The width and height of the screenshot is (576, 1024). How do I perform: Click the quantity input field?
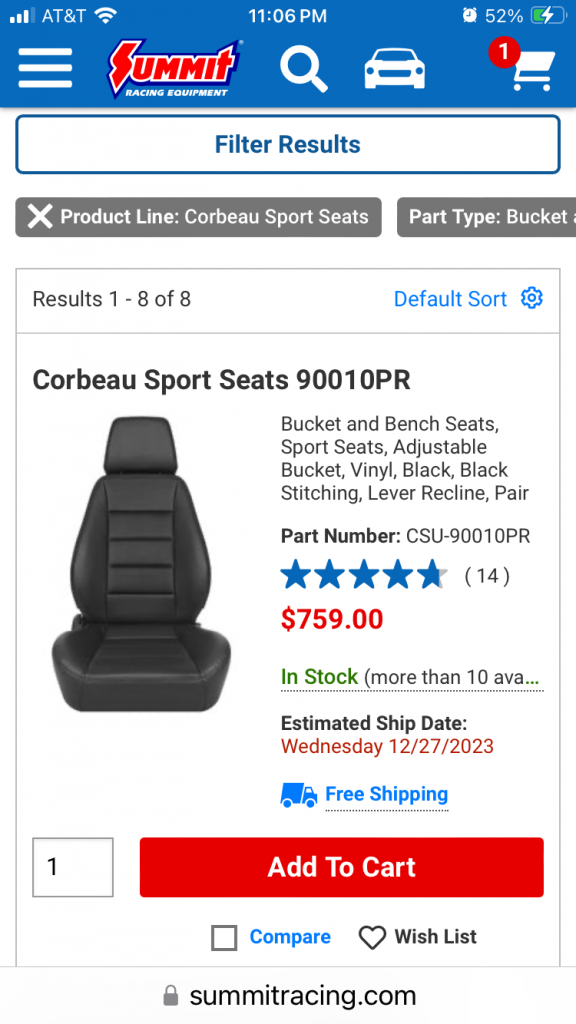(73, 867)
